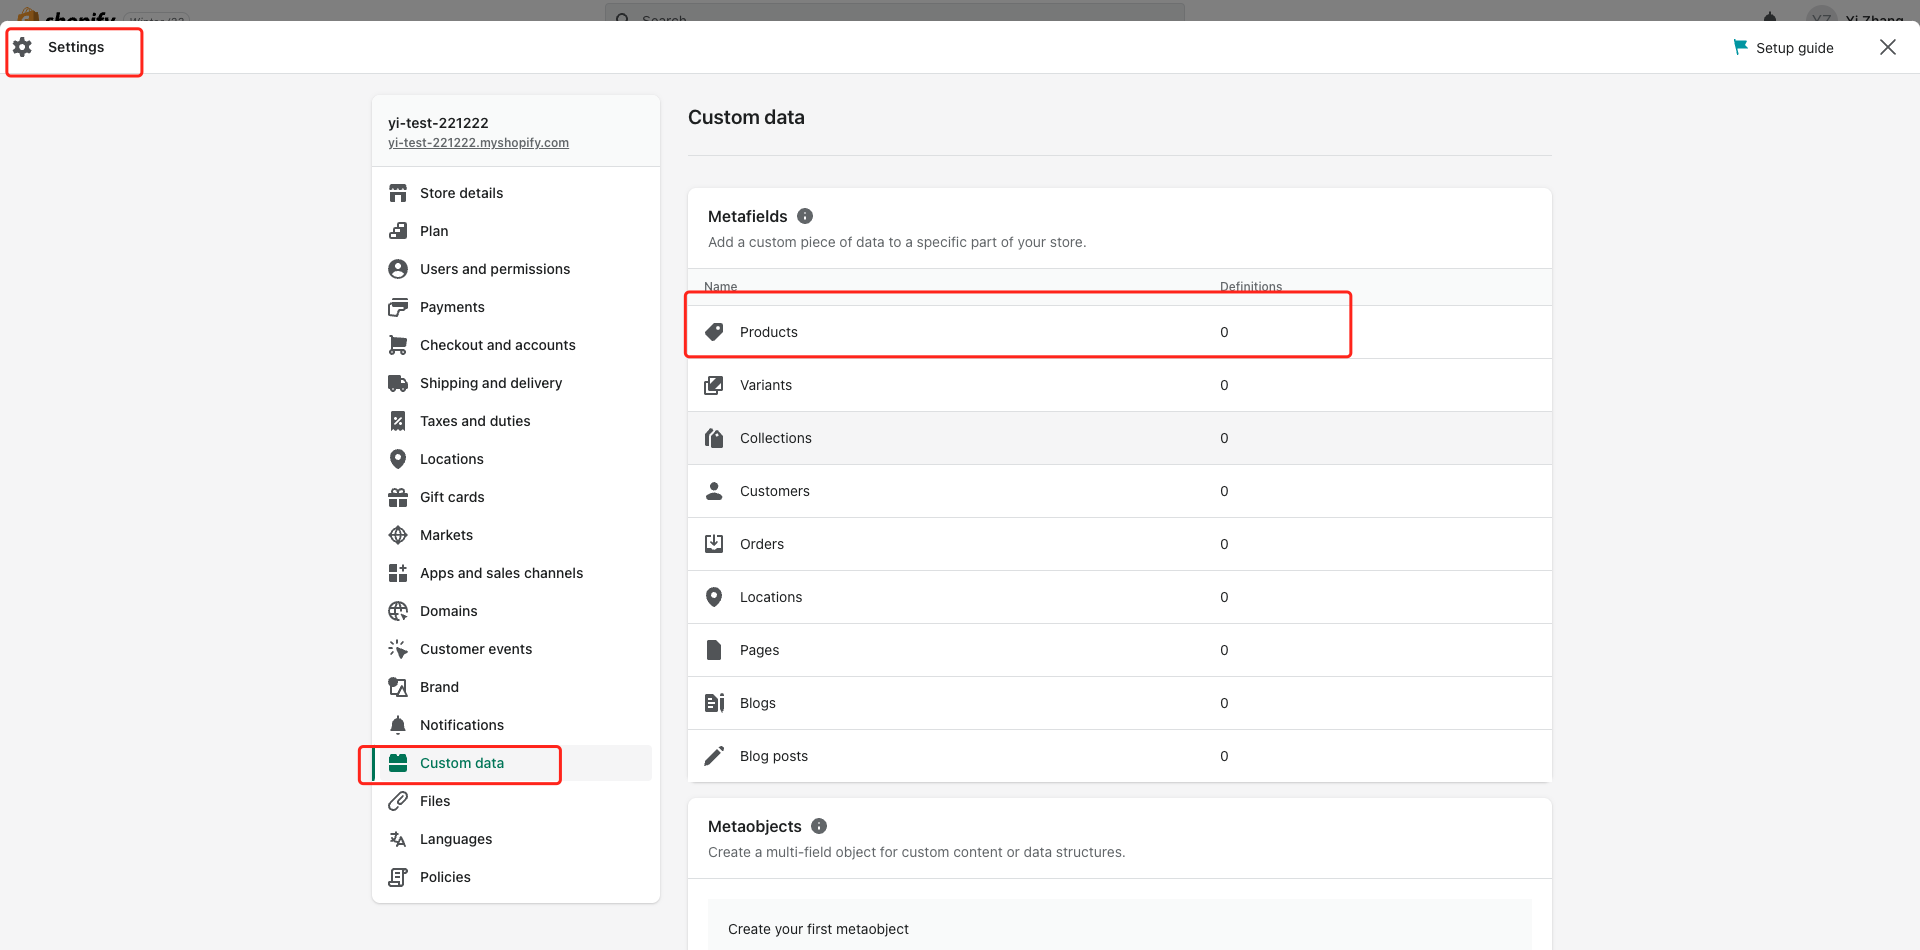
Task: Select the Payments card icon in sidebar
Action: tap(398, 306)
